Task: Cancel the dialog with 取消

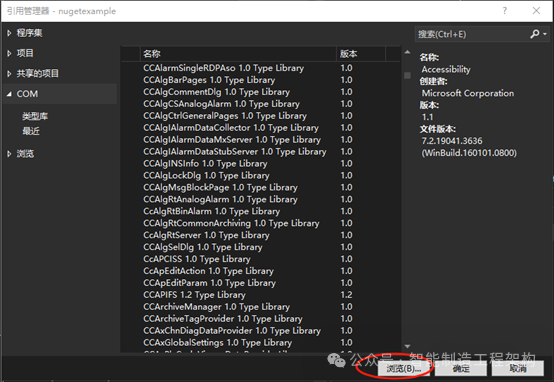Action: pyautogui.click(x=518, y=369)
